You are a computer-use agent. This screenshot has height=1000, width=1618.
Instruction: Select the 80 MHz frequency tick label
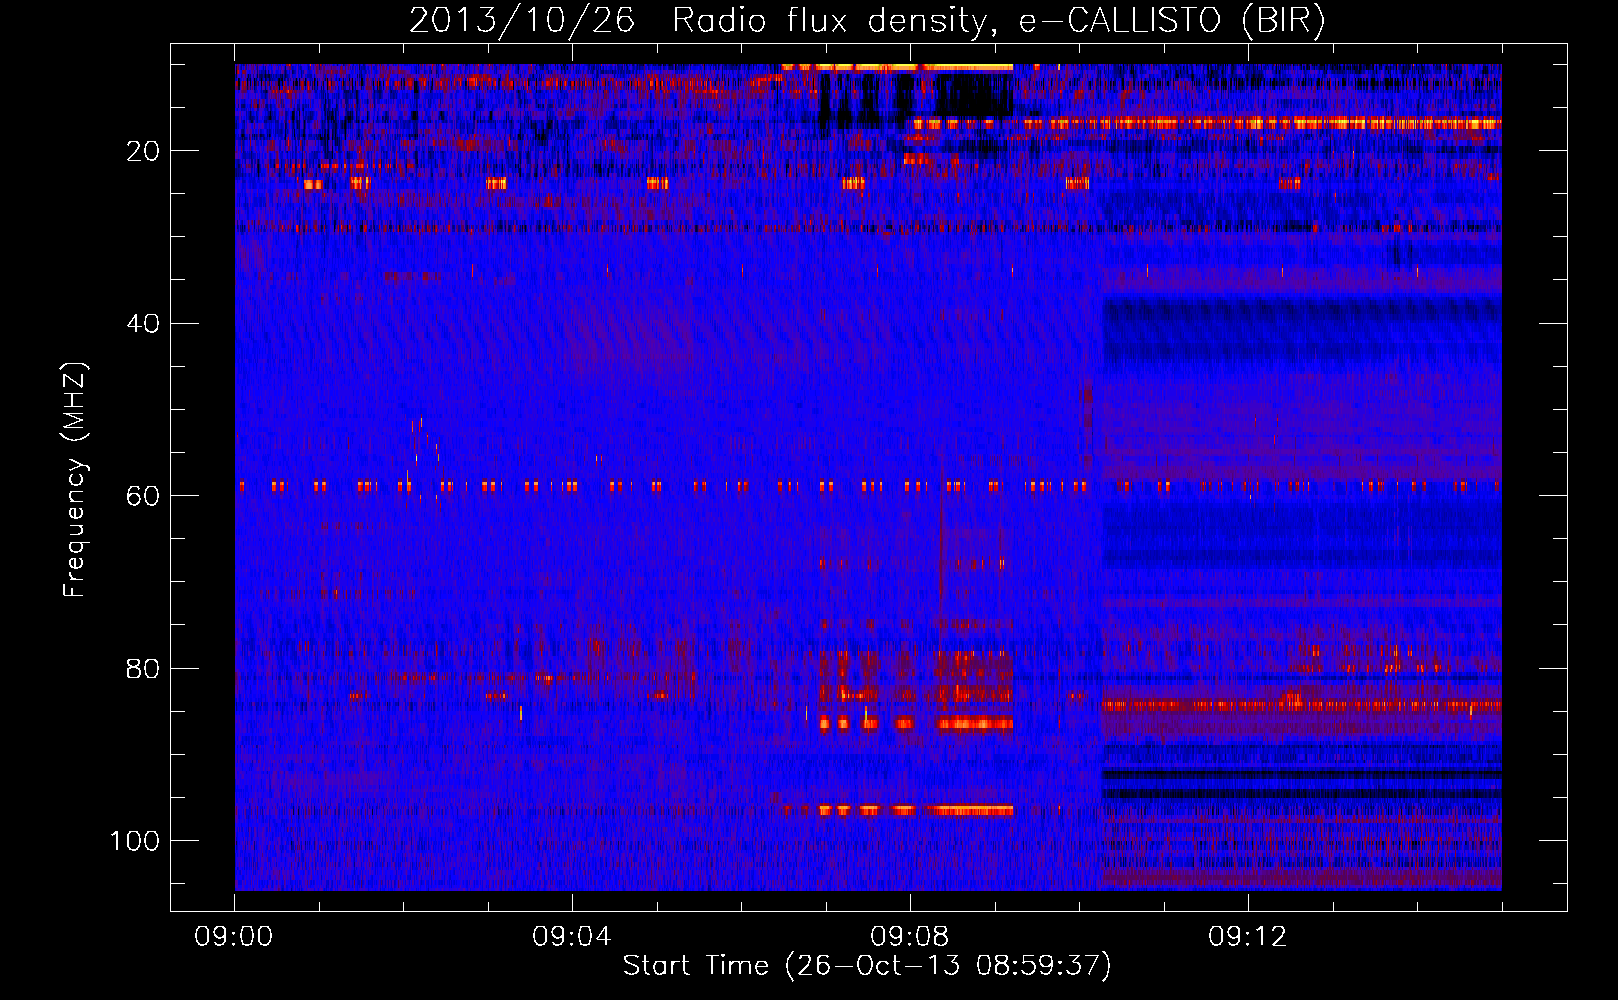click(x=143, y=668)
